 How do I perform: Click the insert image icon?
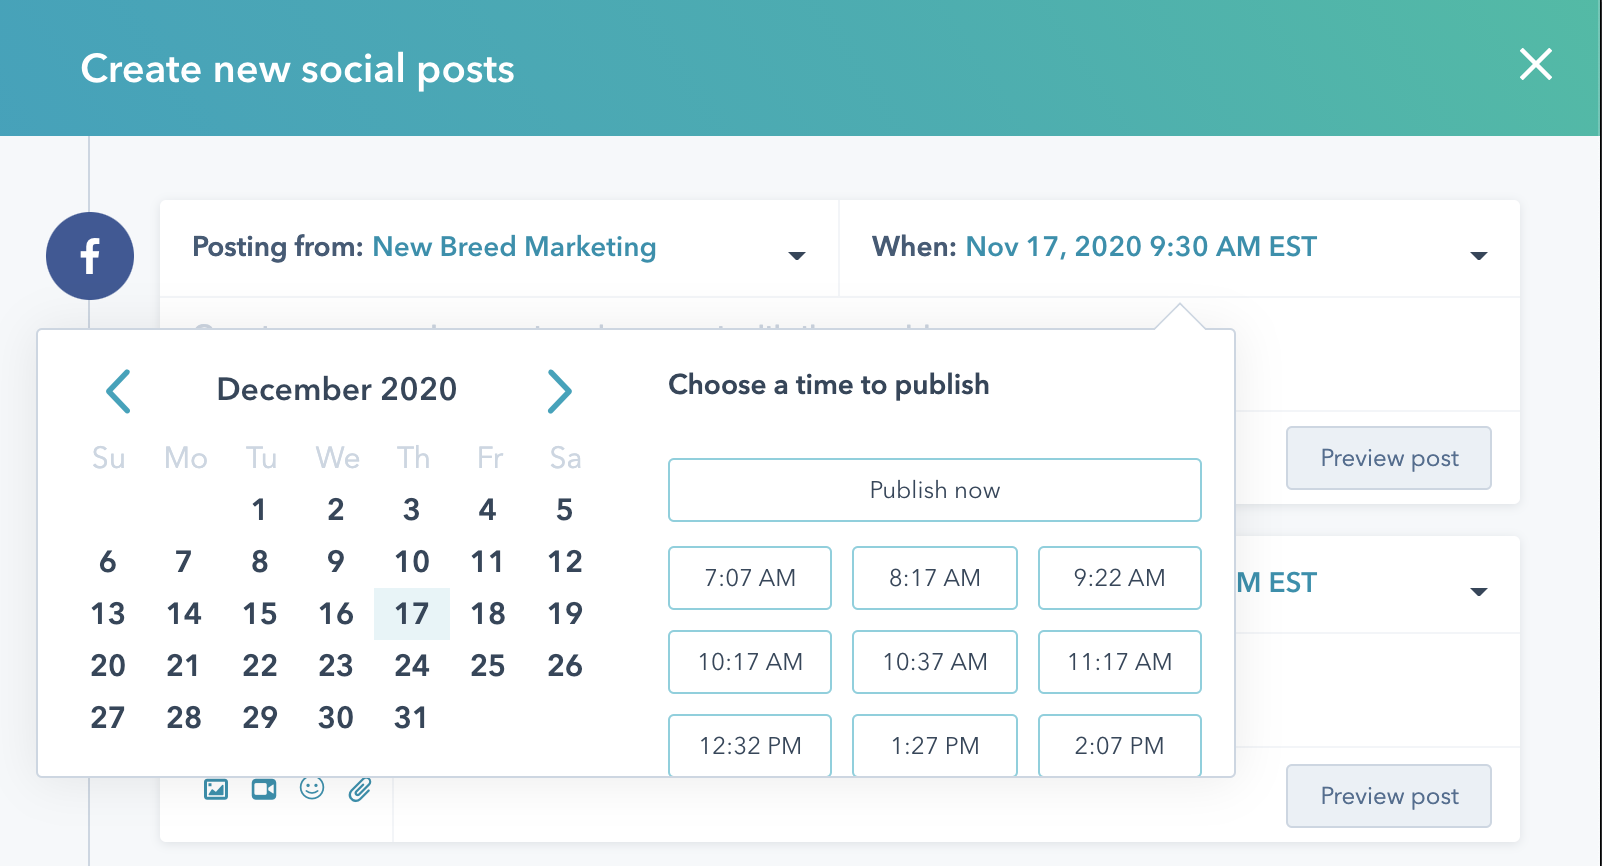(216, 790)
